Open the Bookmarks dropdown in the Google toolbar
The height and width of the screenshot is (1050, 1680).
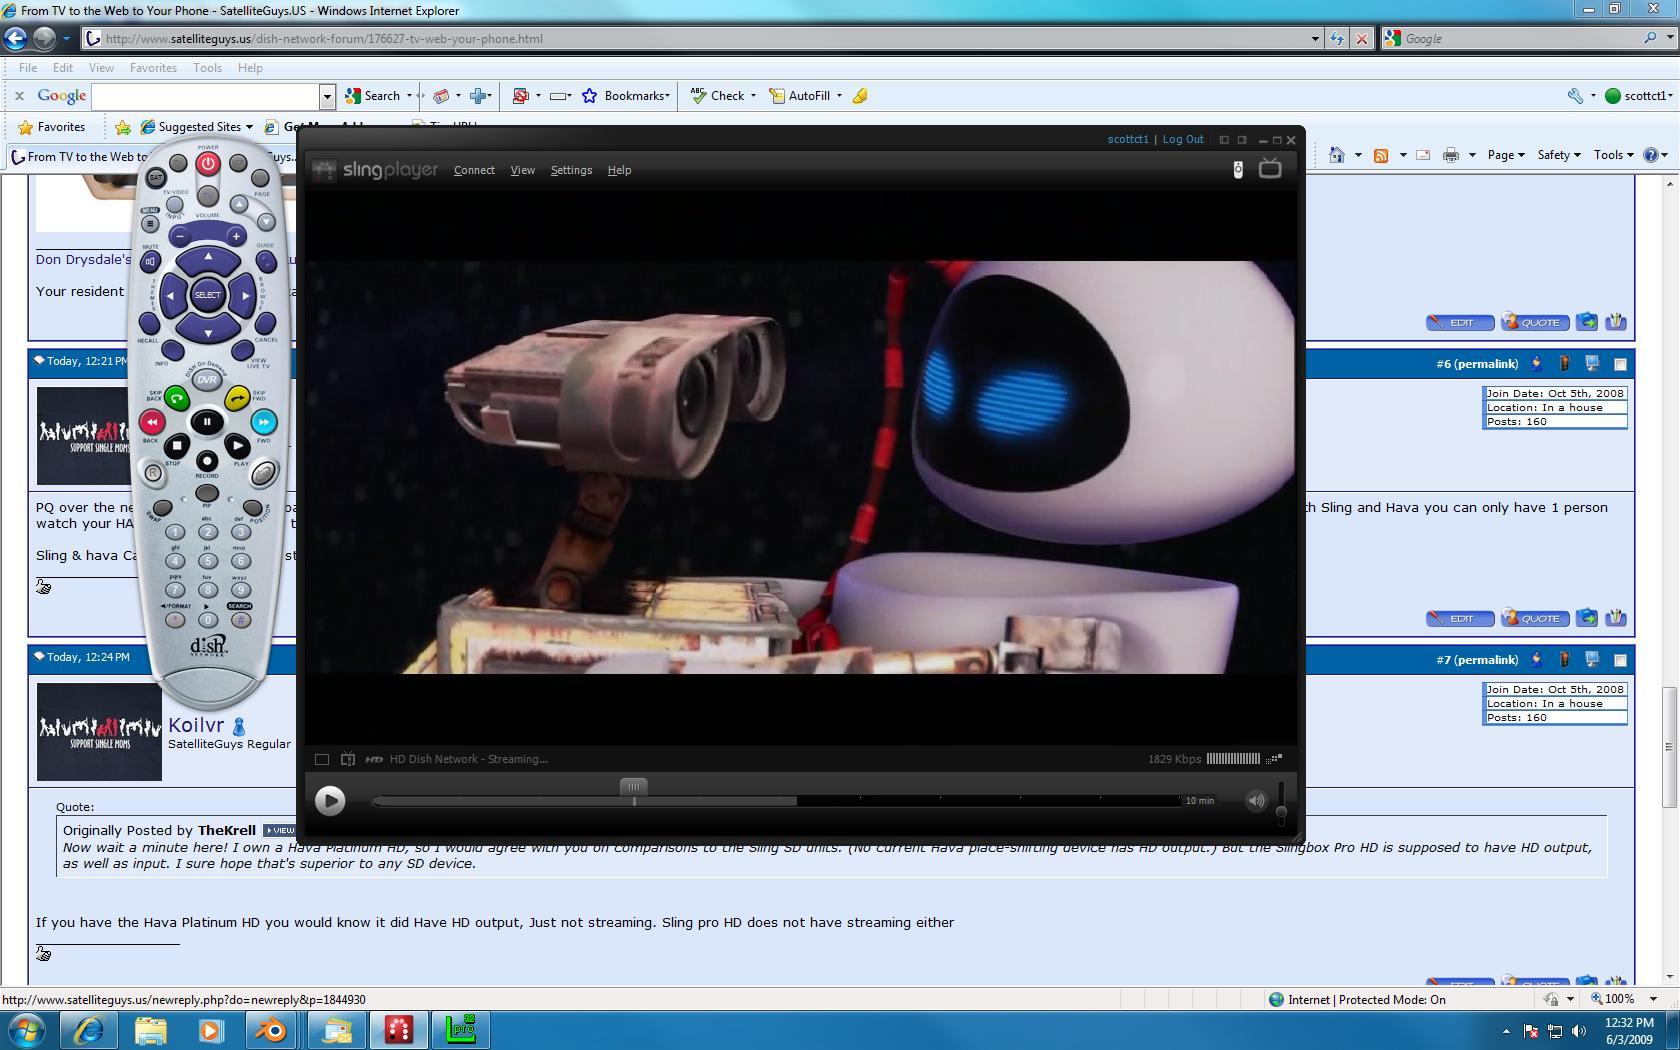(626, 96)
